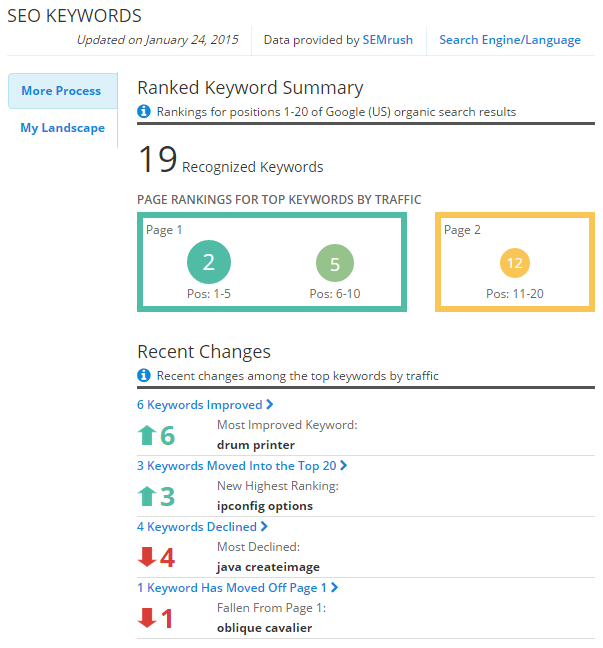
Task: Click the Page 2 label
Action: pyautogui.click(x=462, y=230)
